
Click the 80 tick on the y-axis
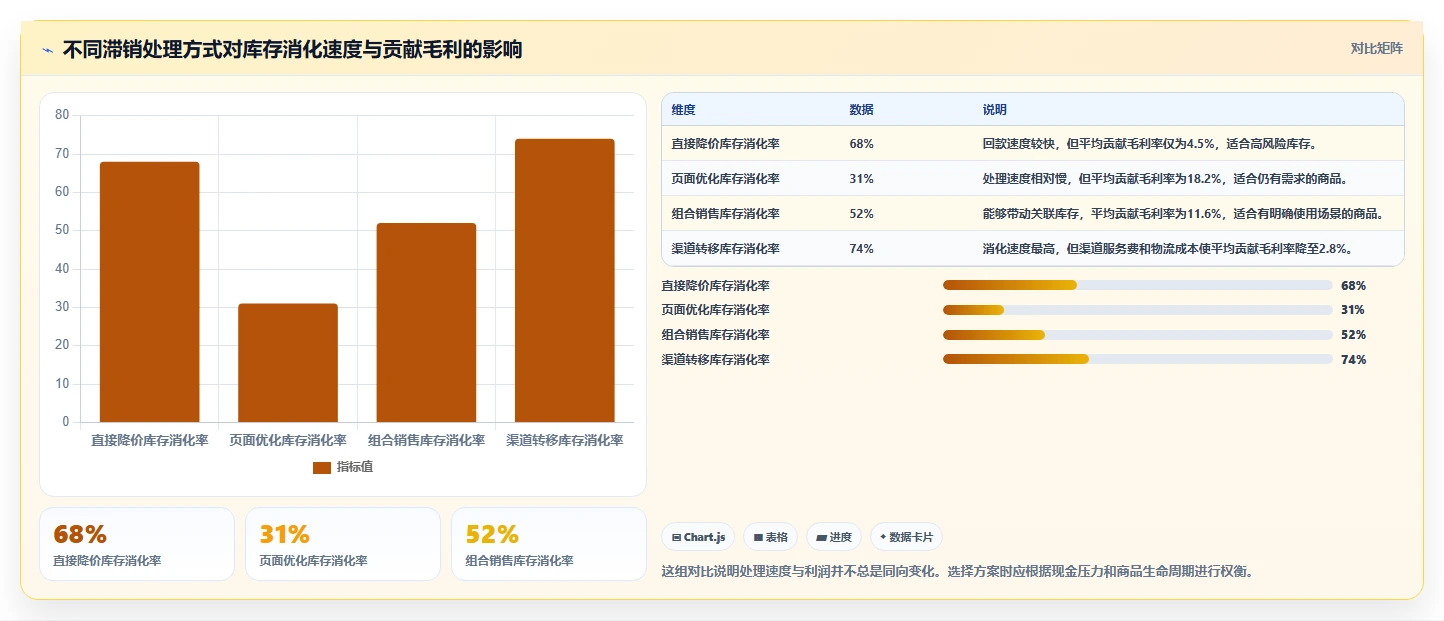(x=62, y=115)
